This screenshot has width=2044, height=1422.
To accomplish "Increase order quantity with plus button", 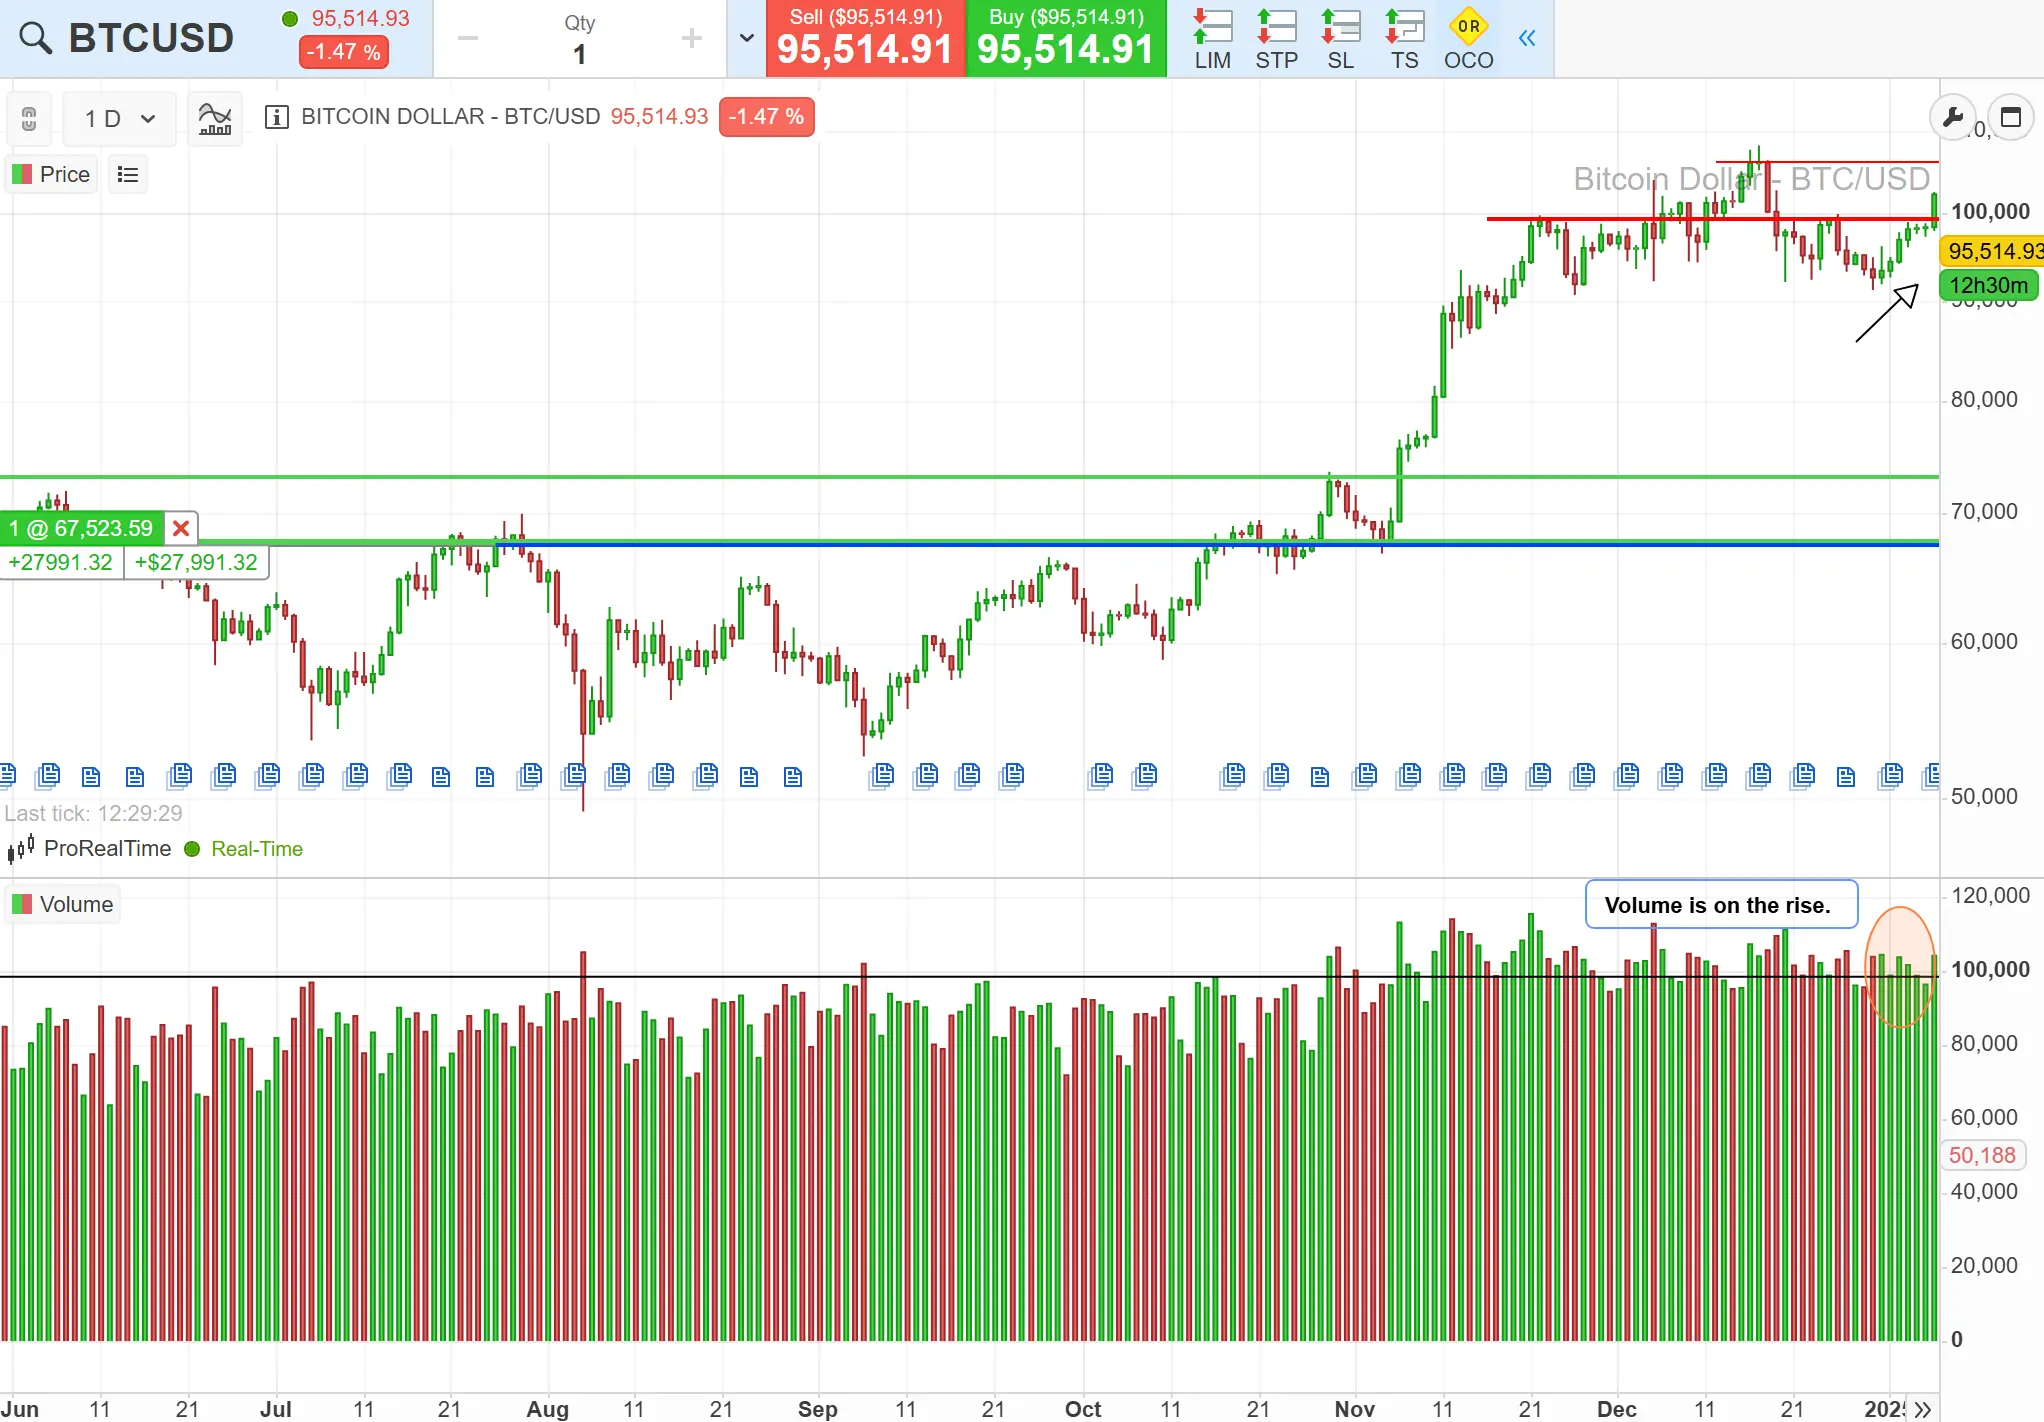I will click(x=691, y=39).
